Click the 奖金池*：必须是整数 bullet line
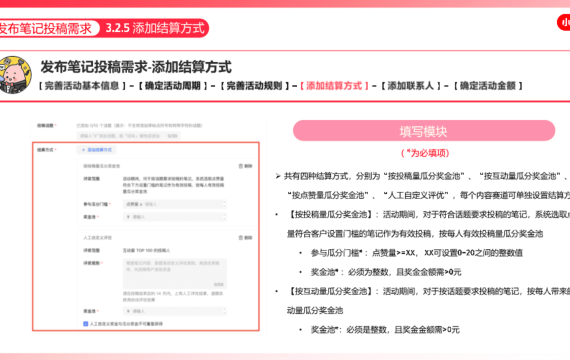Image resolution: width=570 pixels, height=360 pixels. click(x=385, y=330)
